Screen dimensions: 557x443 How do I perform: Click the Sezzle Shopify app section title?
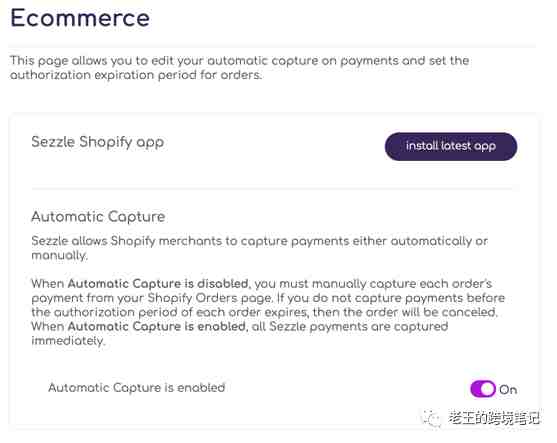click(98, 142)
